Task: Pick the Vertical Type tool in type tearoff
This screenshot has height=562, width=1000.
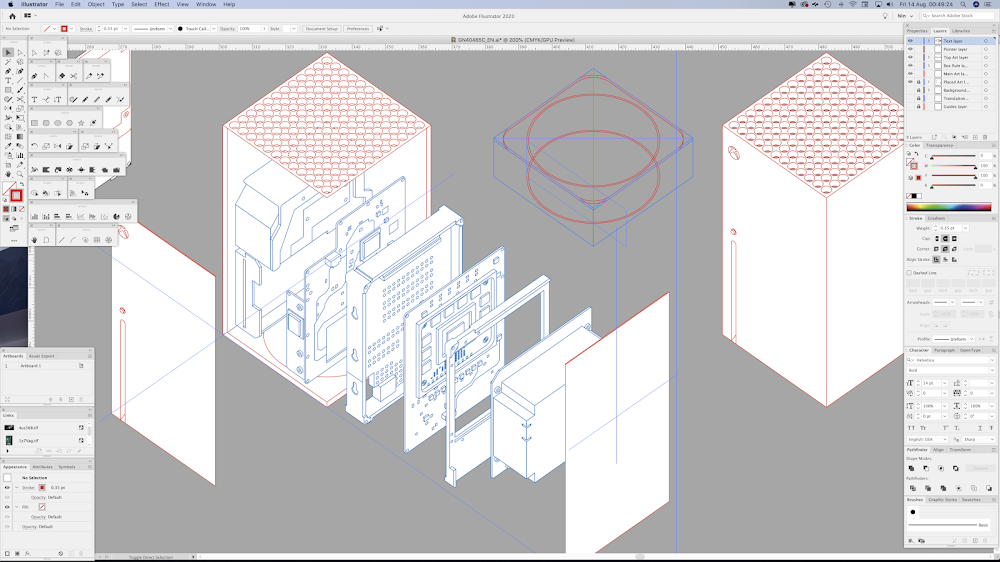Action: click(57, 100)
